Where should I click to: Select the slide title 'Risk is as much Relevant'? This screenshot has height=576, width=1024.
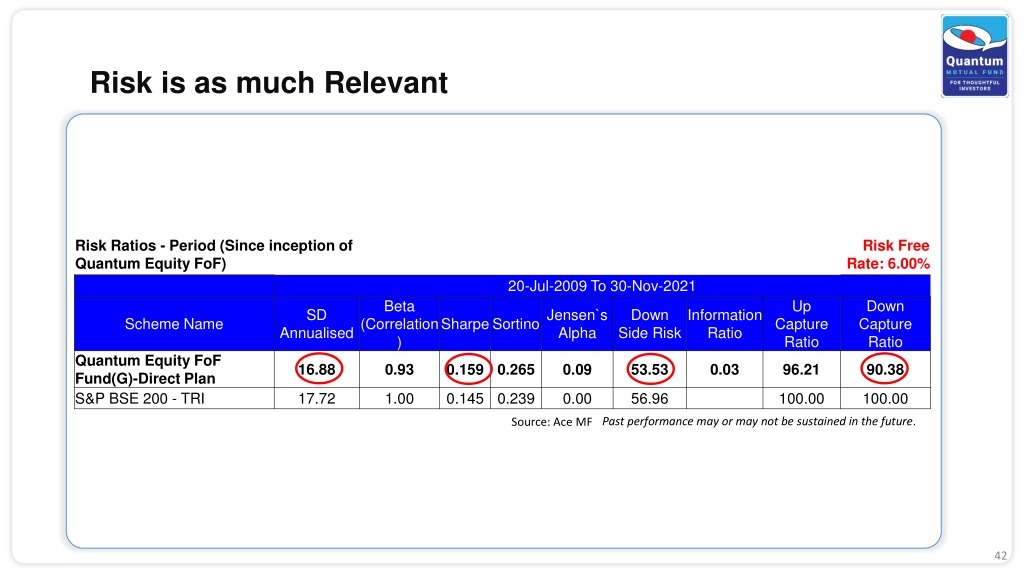(268, 83)
